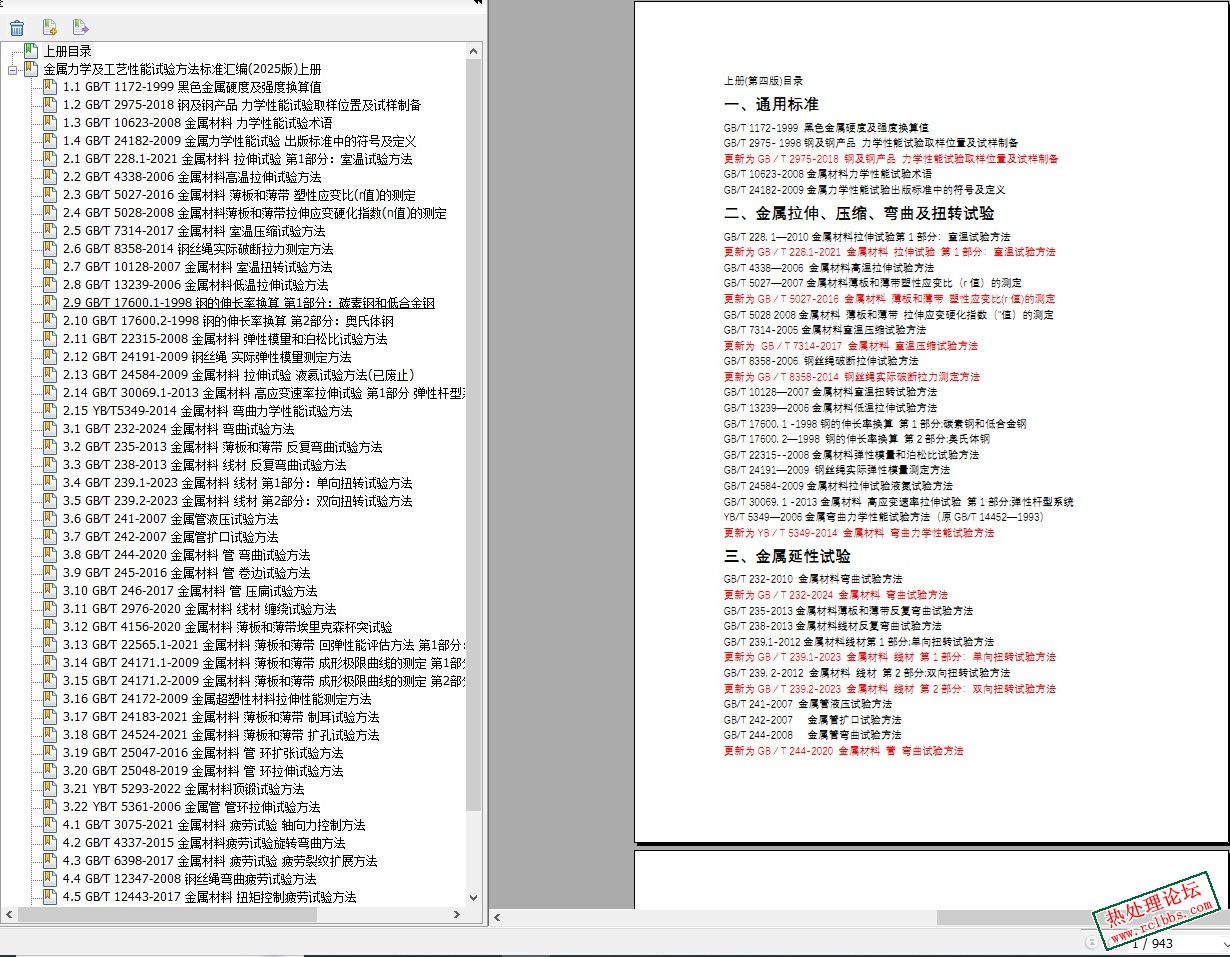
Task: Open bookmark 2.8 GB/T 13239-2006
Action: (x=195, y=285)
